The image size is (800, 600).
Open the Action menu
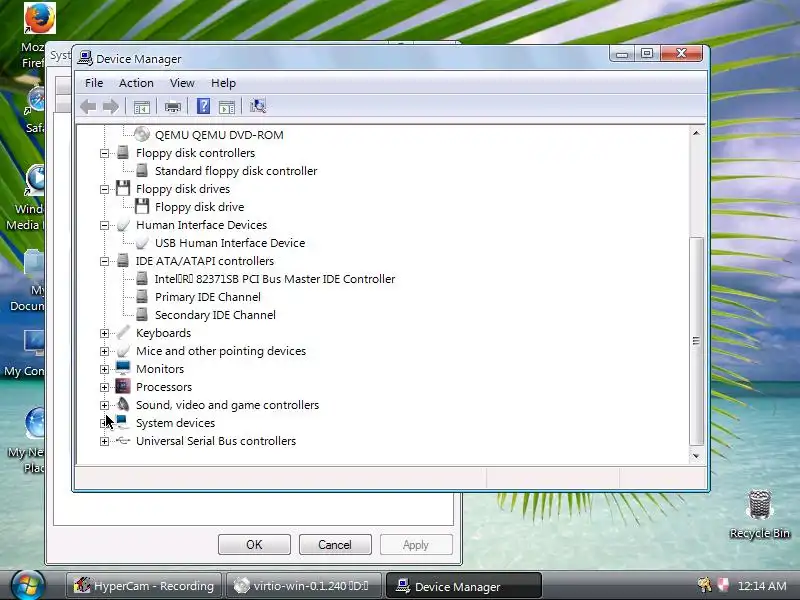pos(136,83)
